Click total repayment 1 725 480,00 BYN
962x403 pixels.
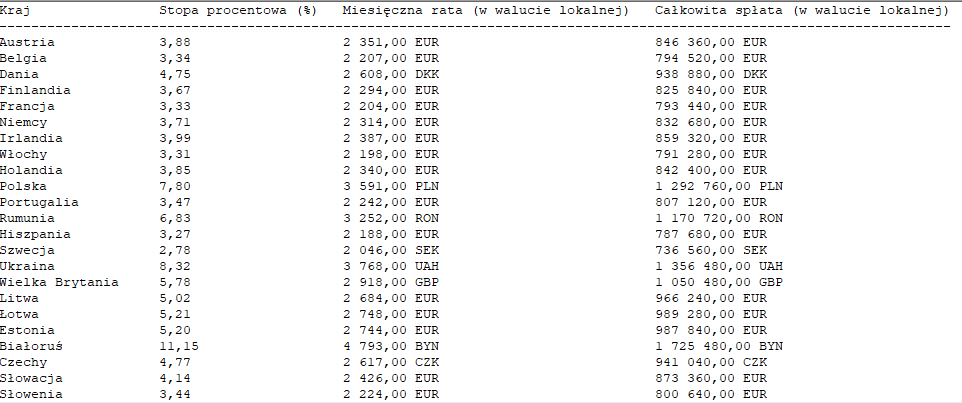coord(718,346)
